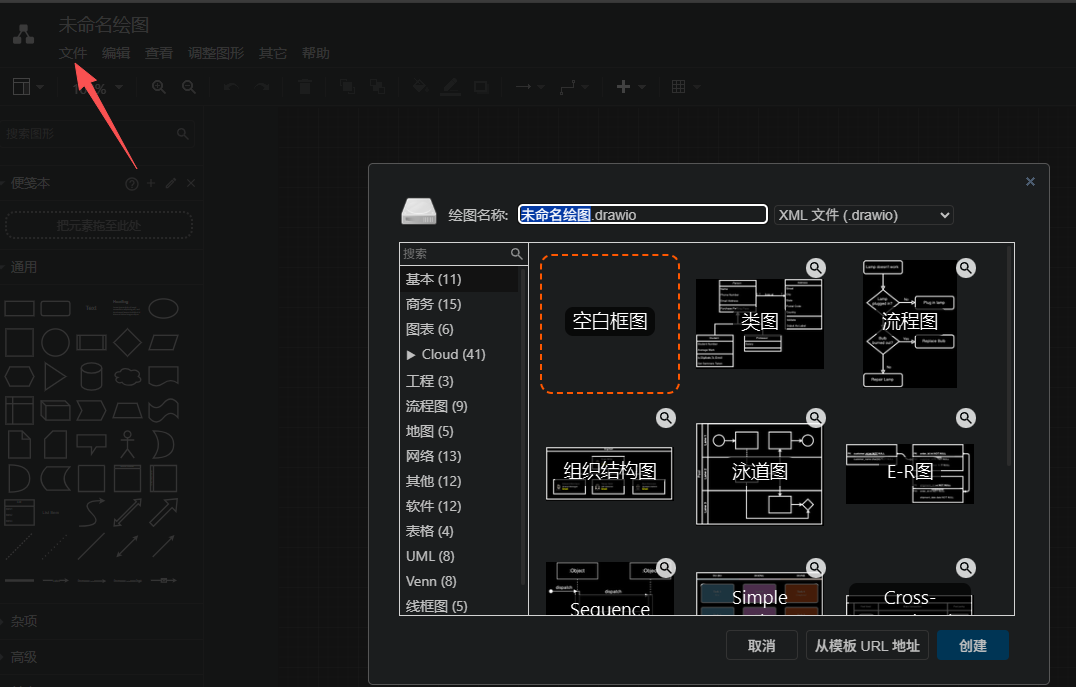Open the XML 文件 (.drawio) format dropdown
This screenshot has width=1076, height=687.
click(863, 215)
